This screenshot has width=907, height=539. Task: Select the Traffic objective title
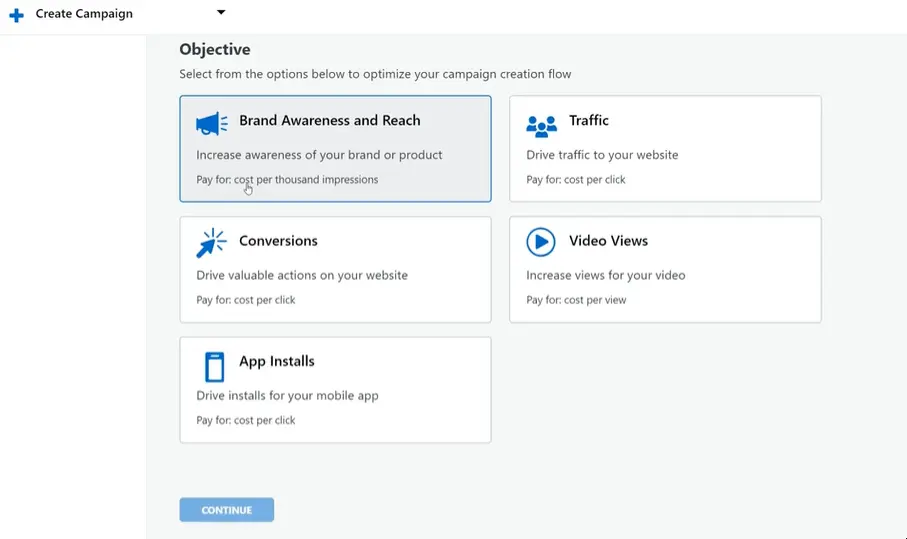588,120
